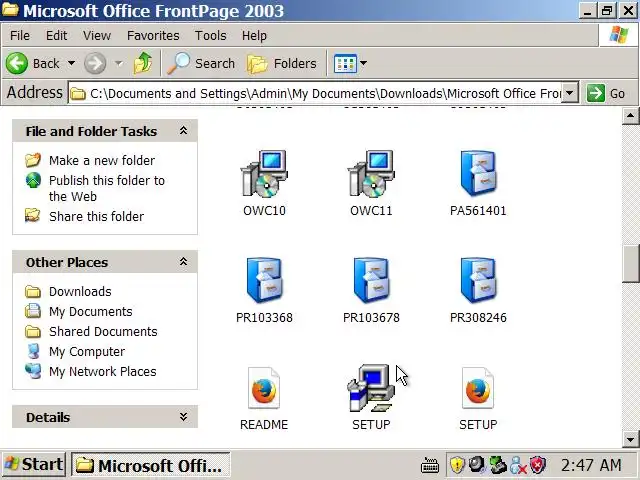Image resolution: width=640 pixels, height=480 pixels.
Task: Click the red shield tray icon
Action: coord(538,465)
